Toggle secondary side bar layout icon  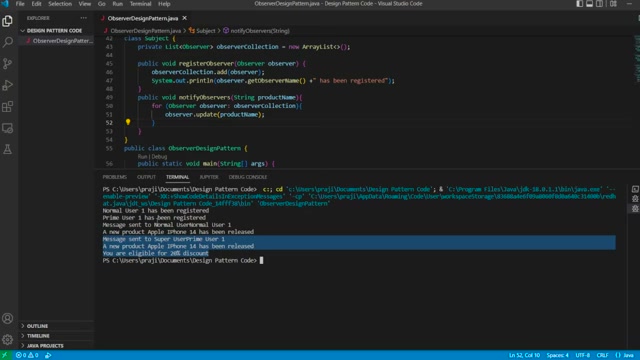(599, 4)
